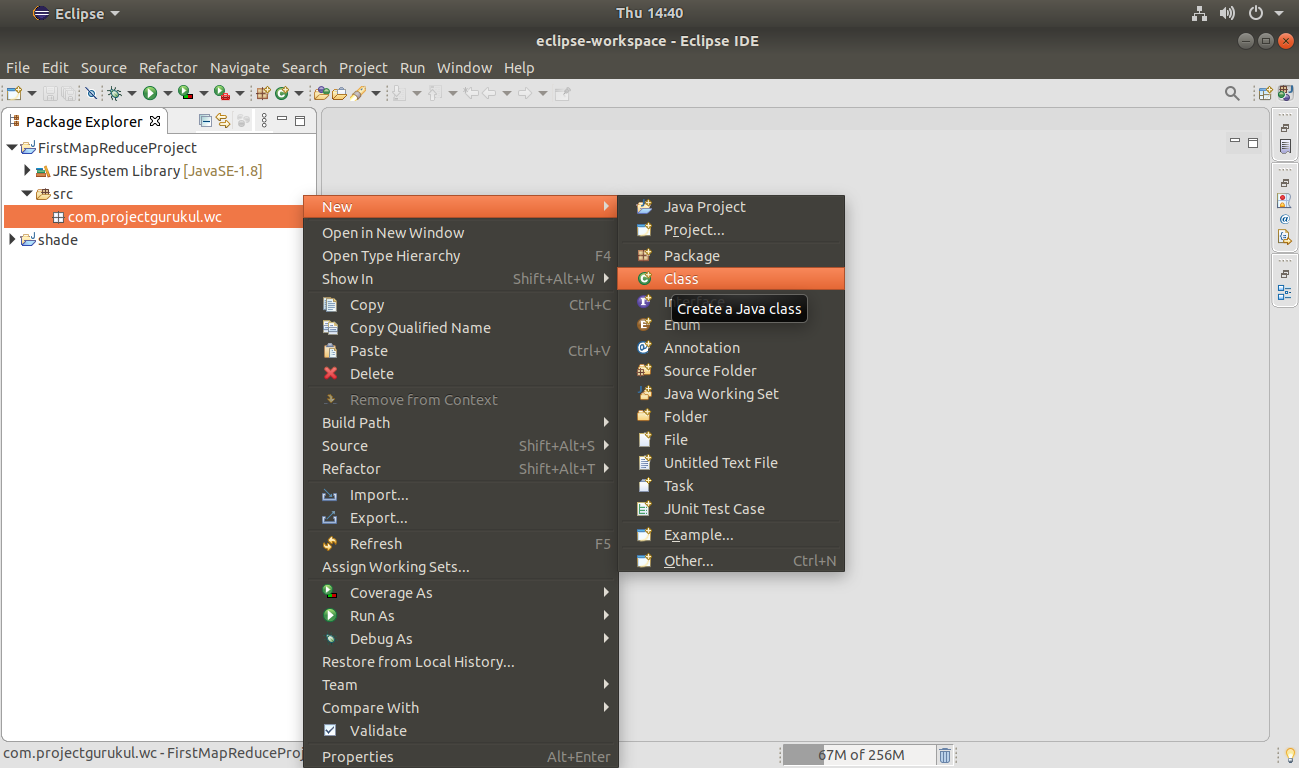
Task: Switch to the Java perspective icon
Action: point(1284,93)
